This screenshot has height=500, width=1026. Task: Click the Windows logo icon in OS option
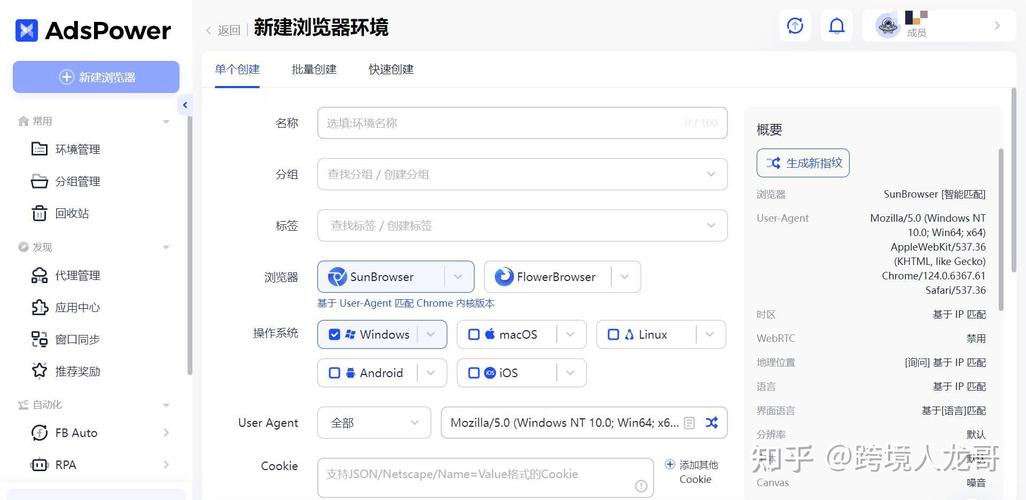350,334
